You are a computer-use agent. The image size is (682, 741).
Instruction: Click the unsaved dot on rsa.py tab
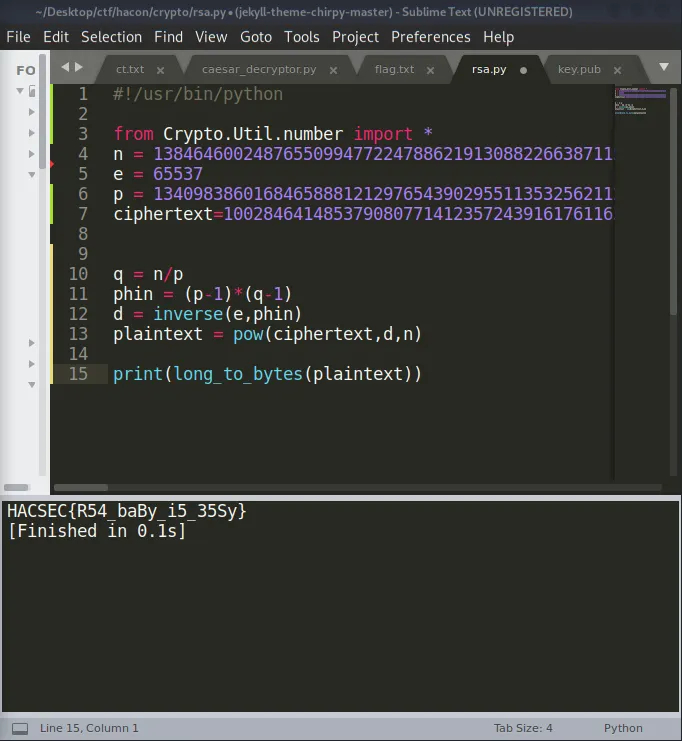[x=523, y=70]
